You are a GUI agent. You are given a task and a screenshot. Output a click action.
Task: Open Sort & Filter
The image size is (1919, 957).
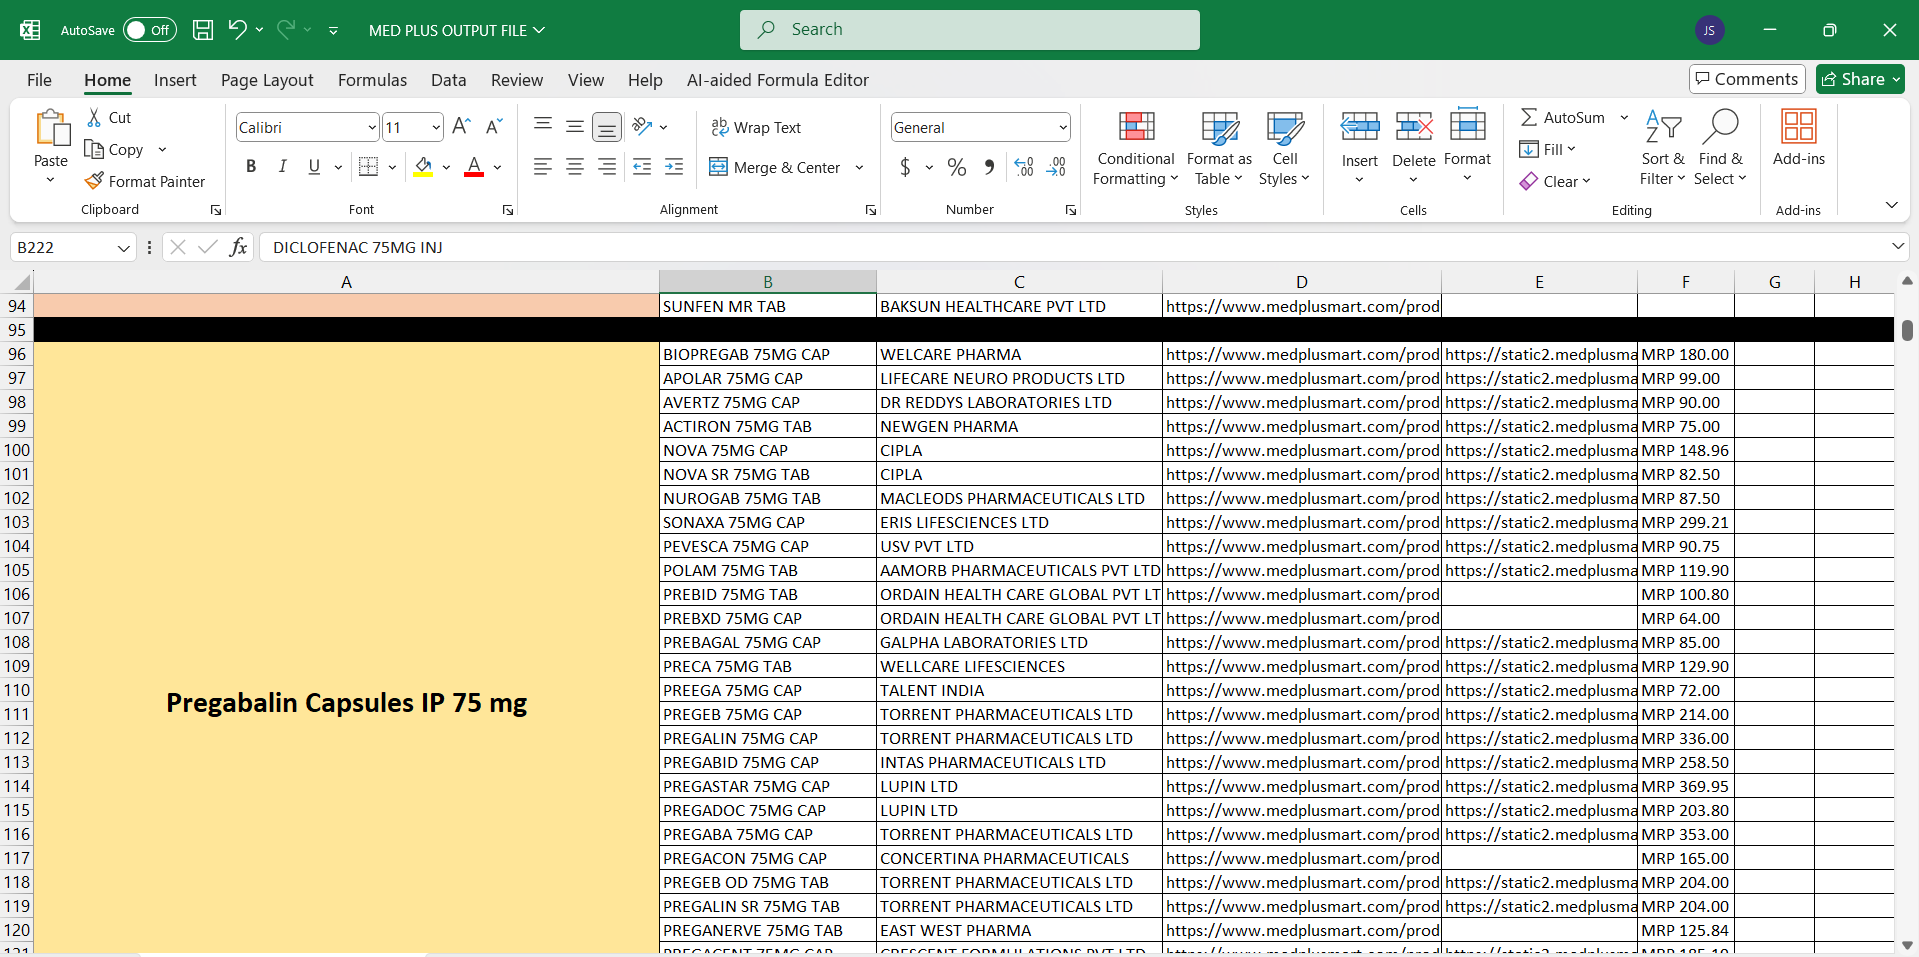pyautogui.click(x=1662, y=149)
